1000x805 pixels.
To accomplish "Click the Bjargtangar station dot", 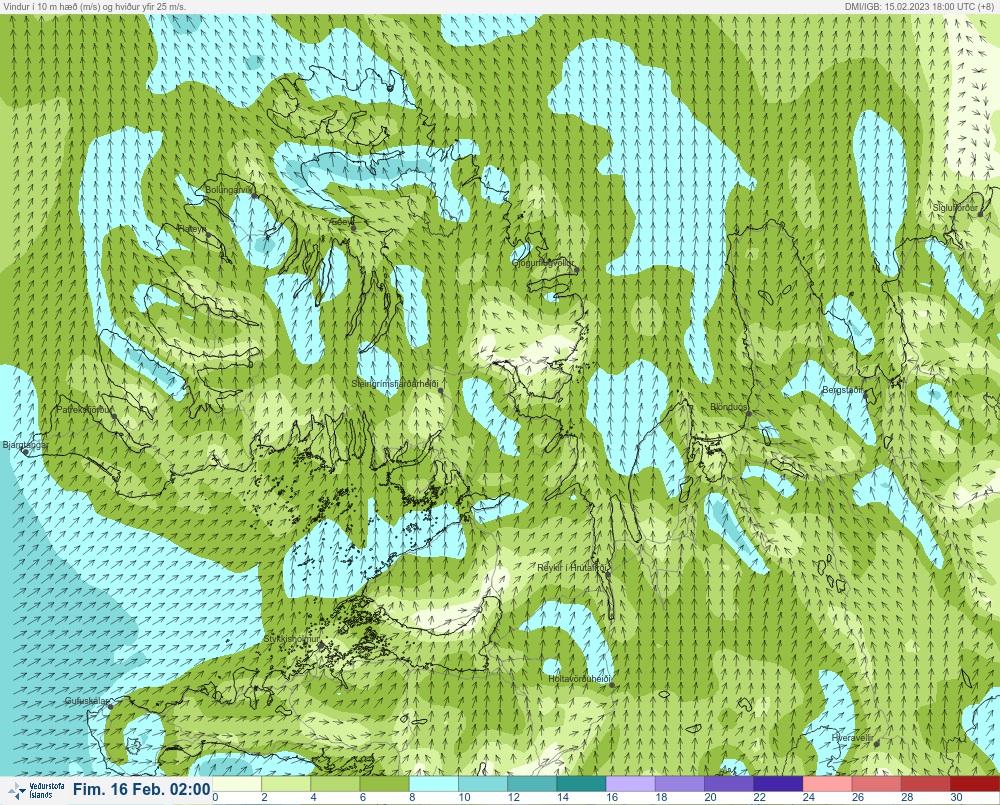I will [x=26, y=452].
